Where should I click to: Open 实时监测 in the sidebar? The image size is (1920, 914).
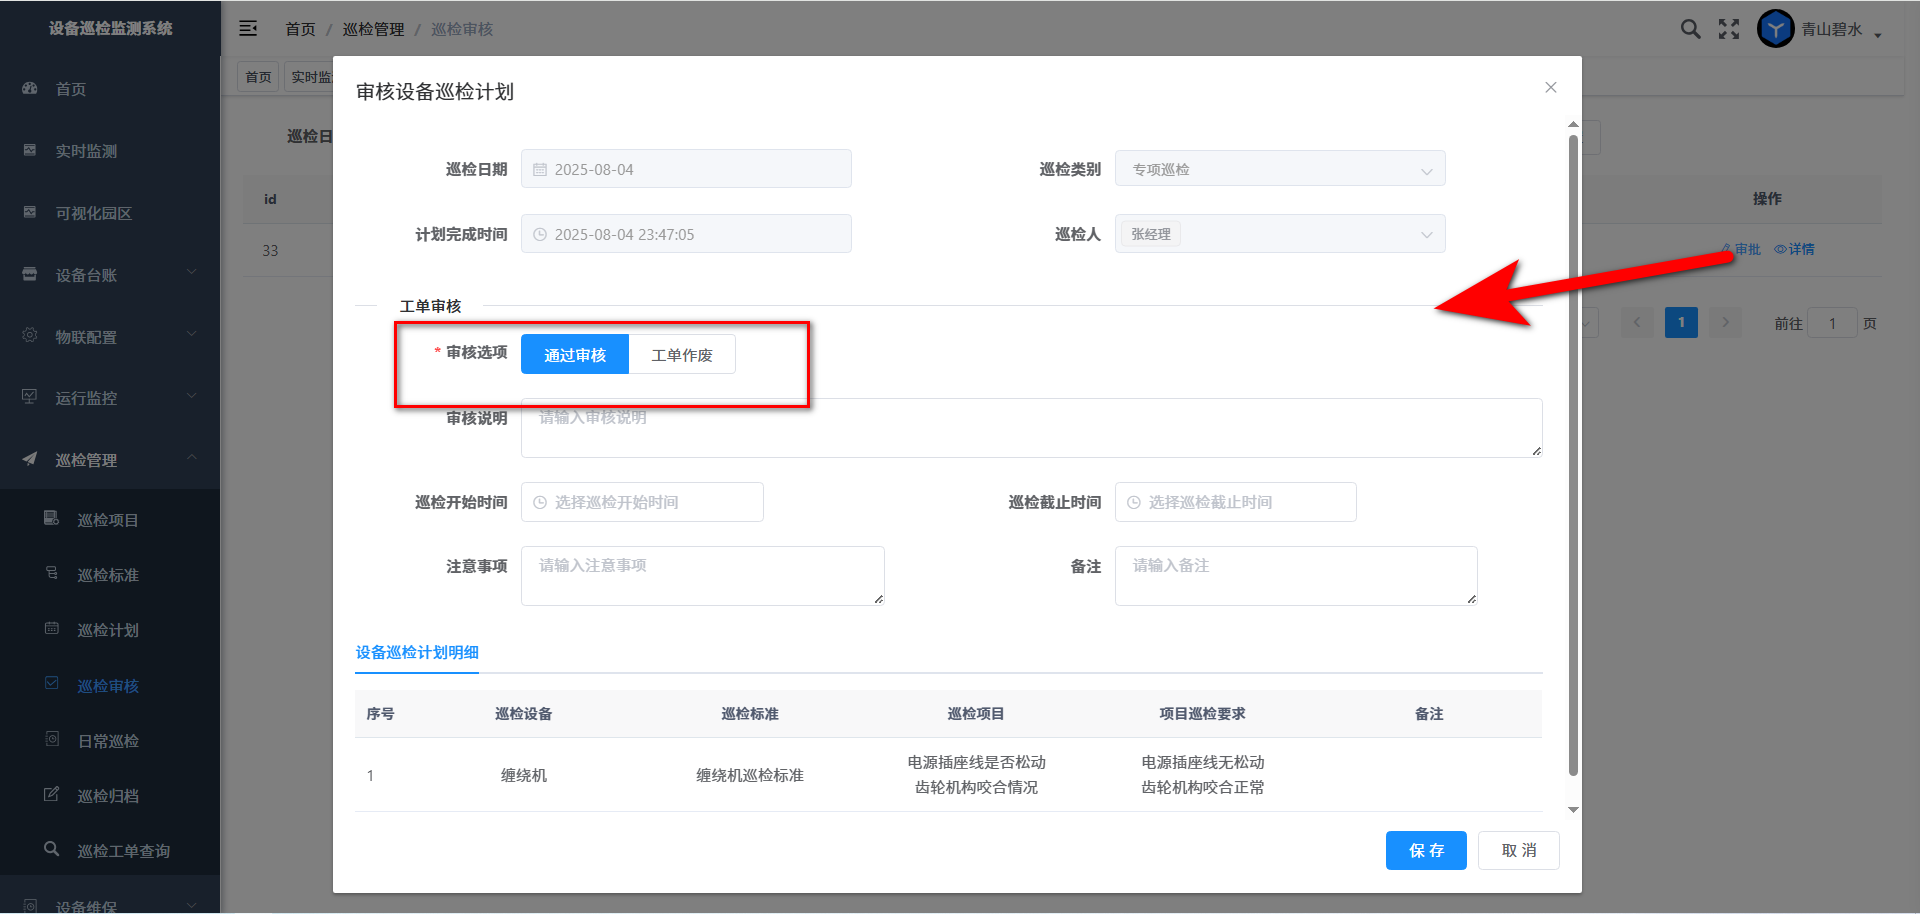point(86,151)
